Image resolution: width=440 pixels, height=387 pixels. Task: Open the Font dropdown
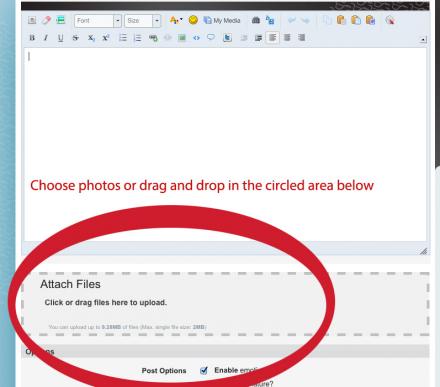(98, 21)
